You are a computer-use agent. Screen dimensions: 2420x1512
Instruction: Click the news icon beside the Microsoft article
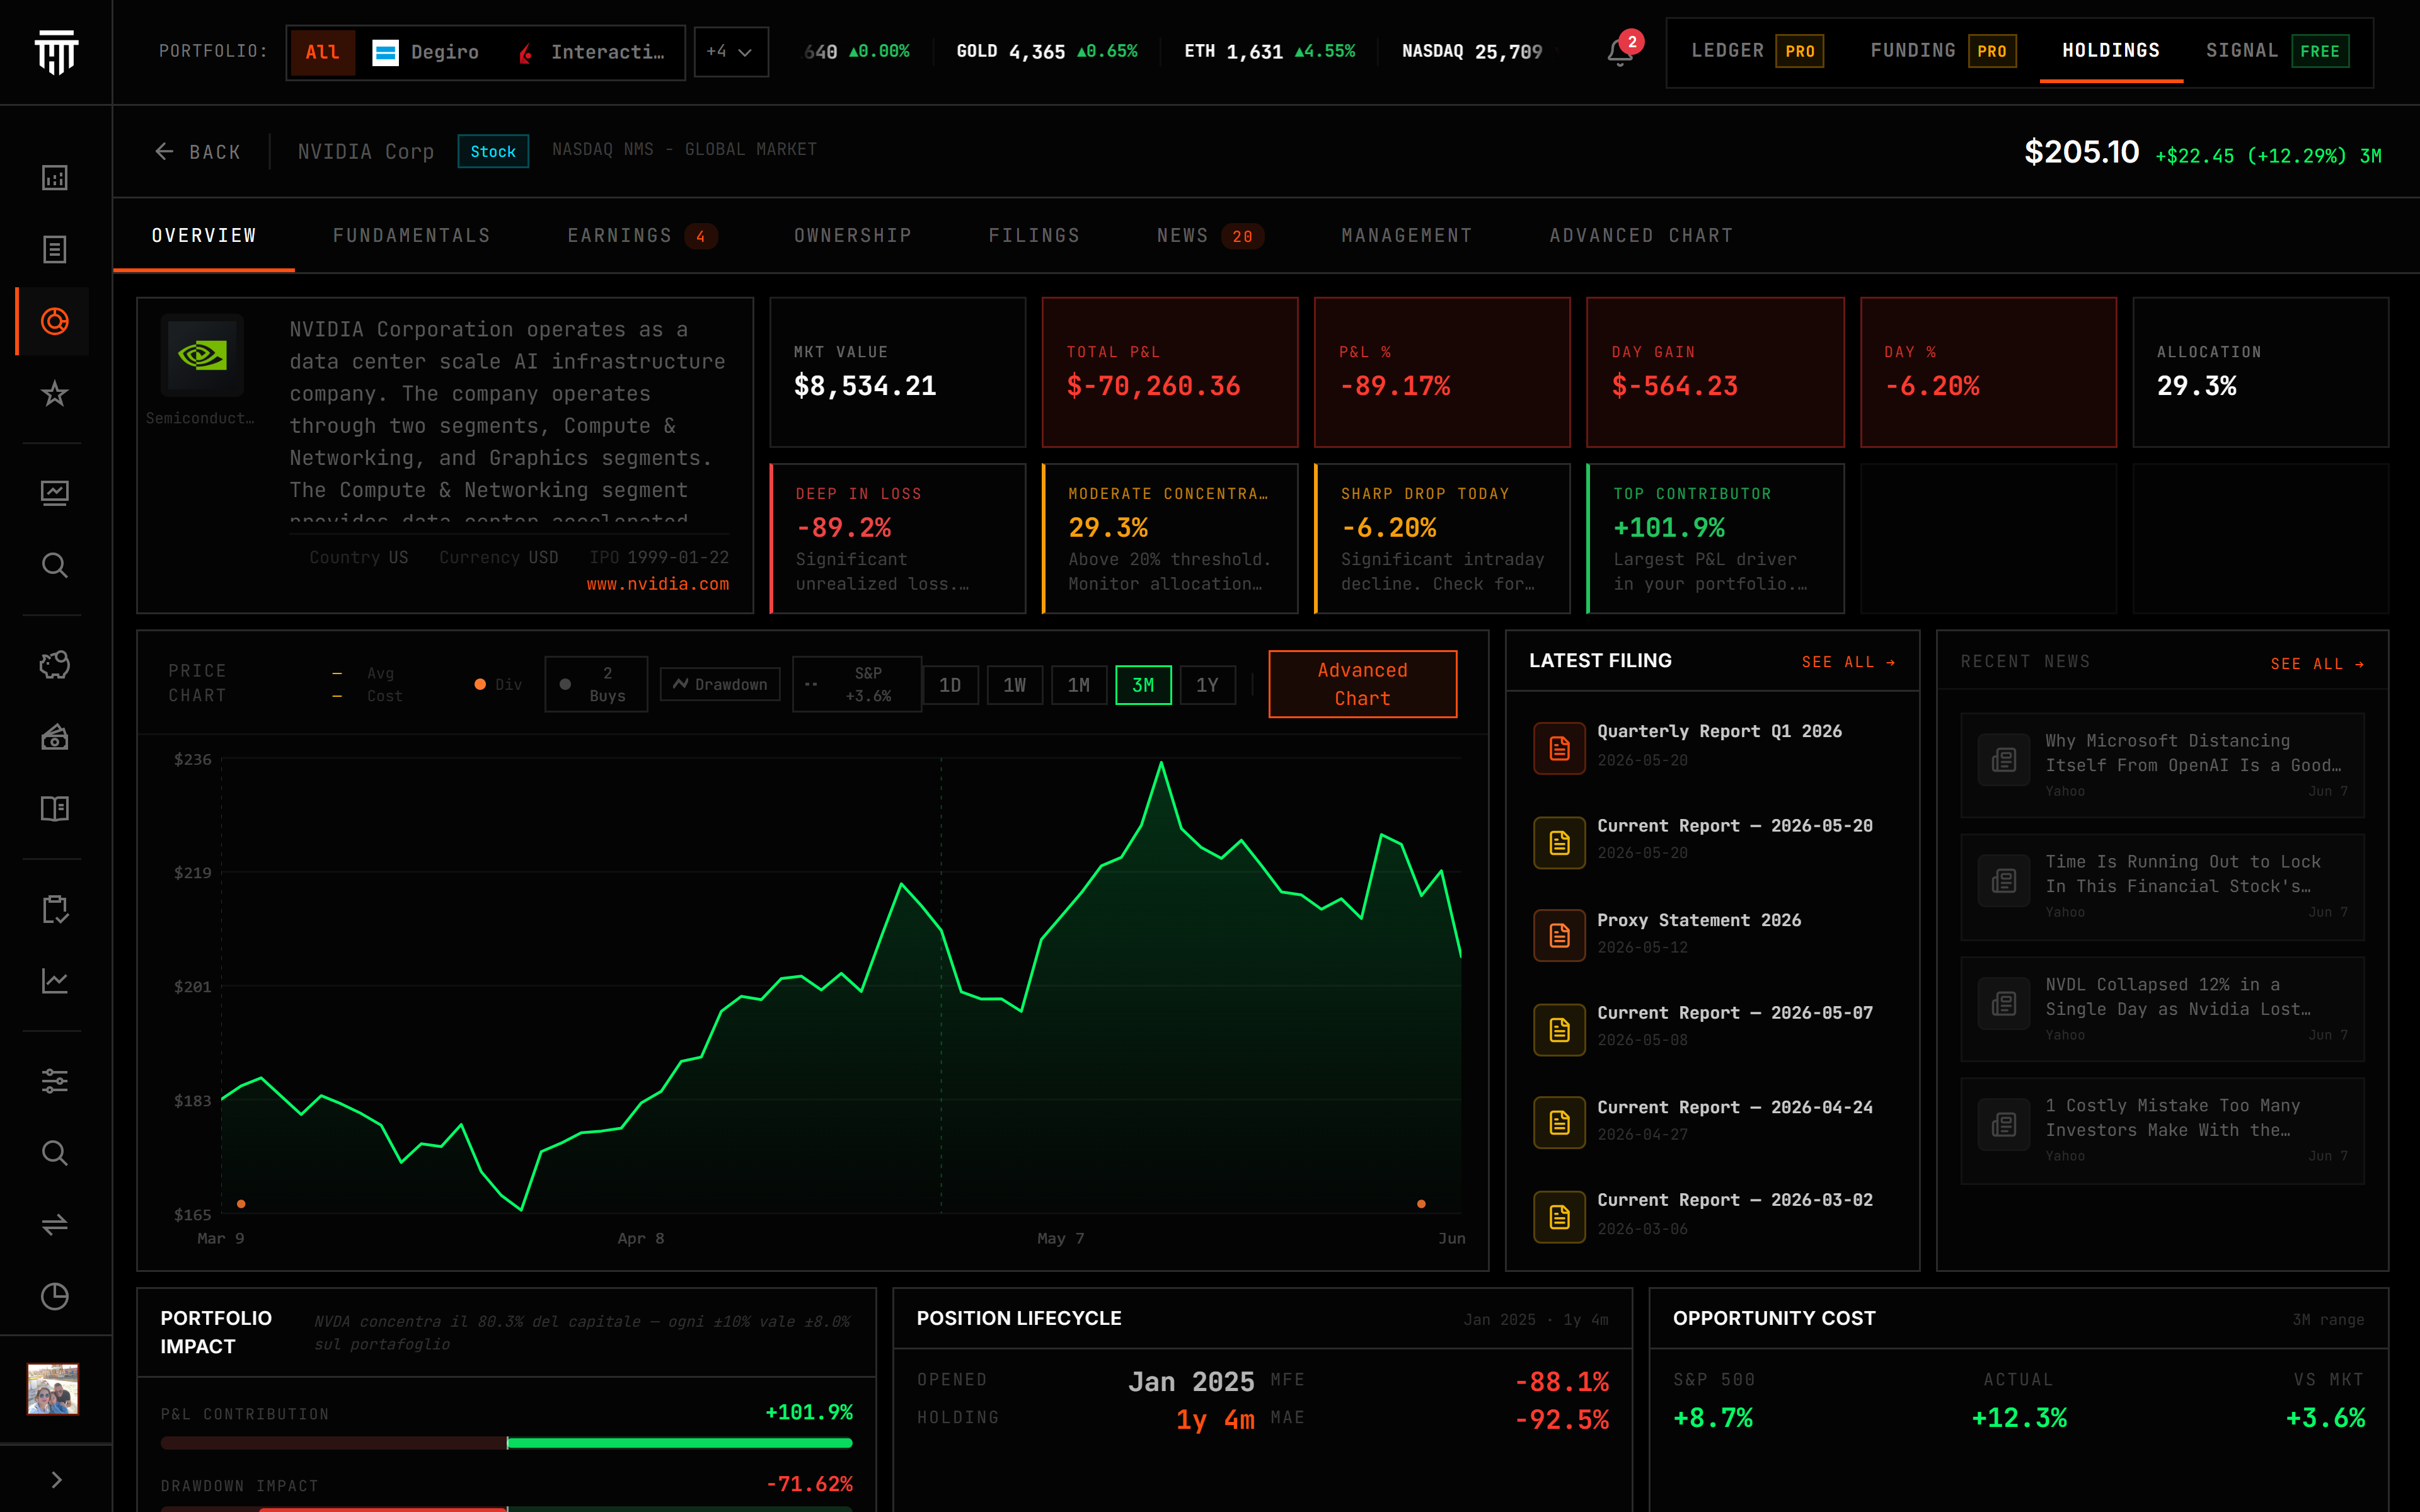[2004, 760]
